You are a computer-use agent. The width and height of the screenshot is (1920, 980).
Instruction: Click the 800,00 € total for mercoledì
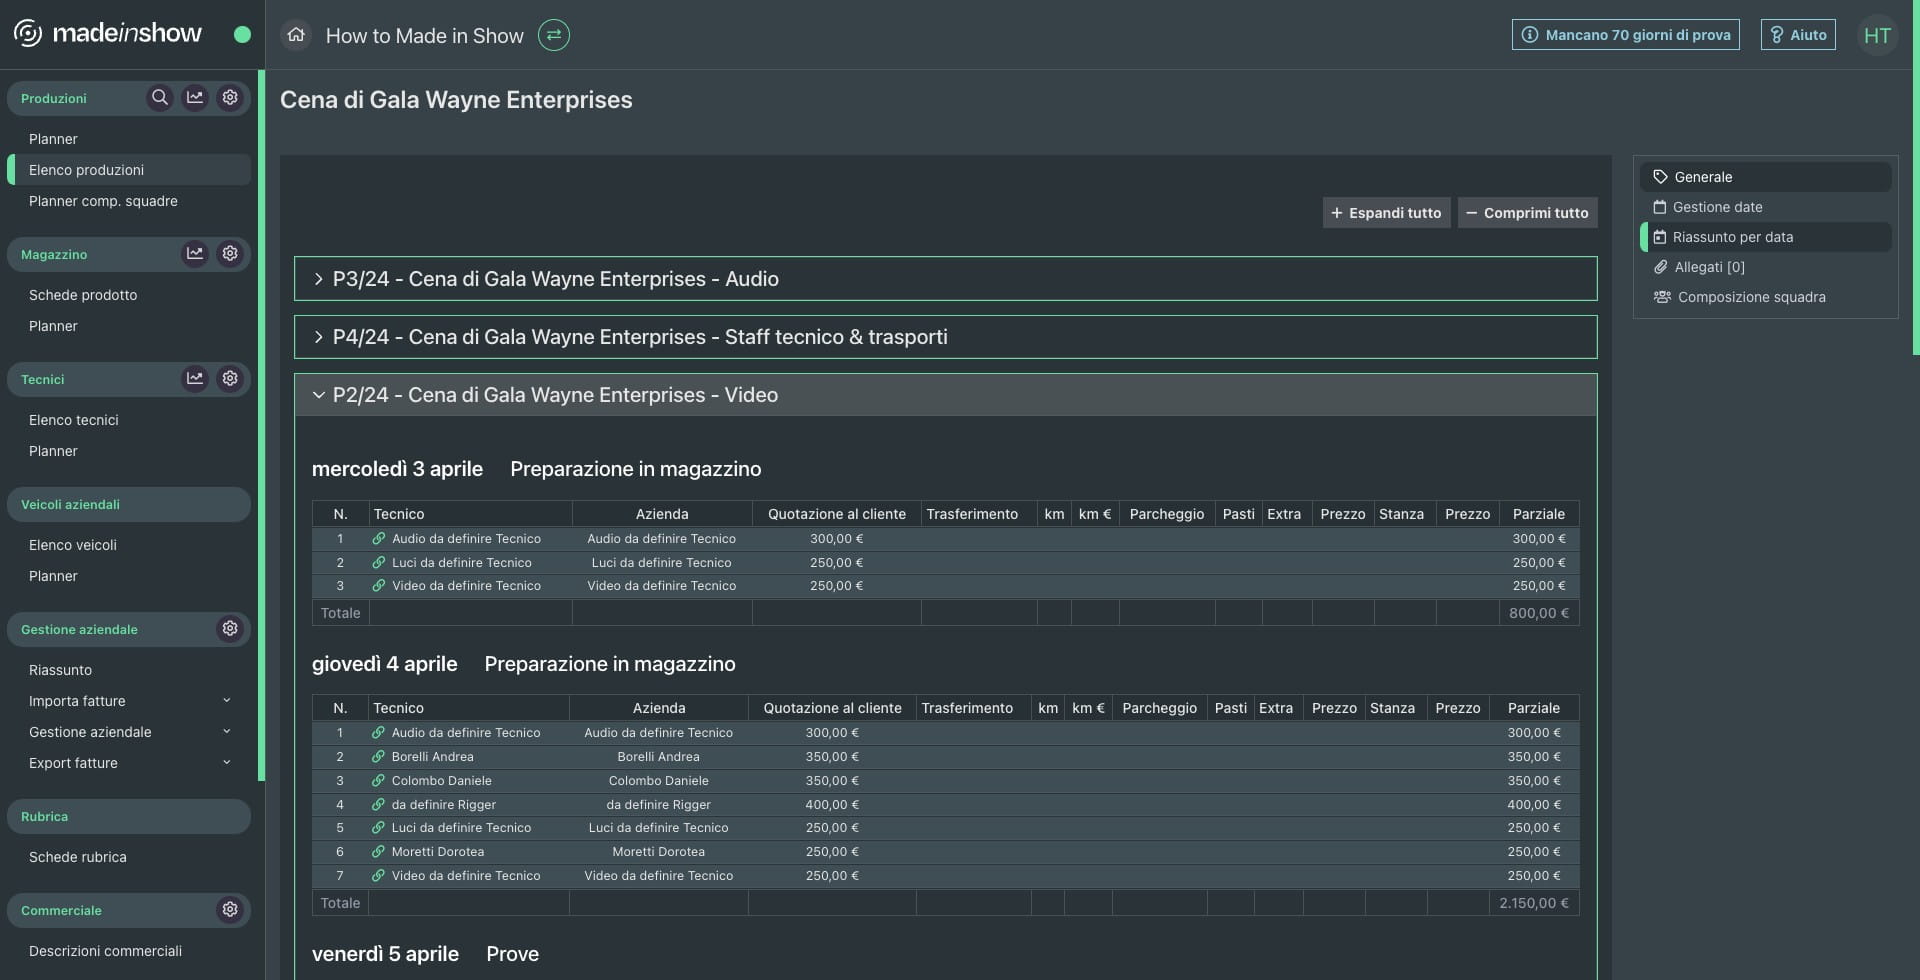1539,613
